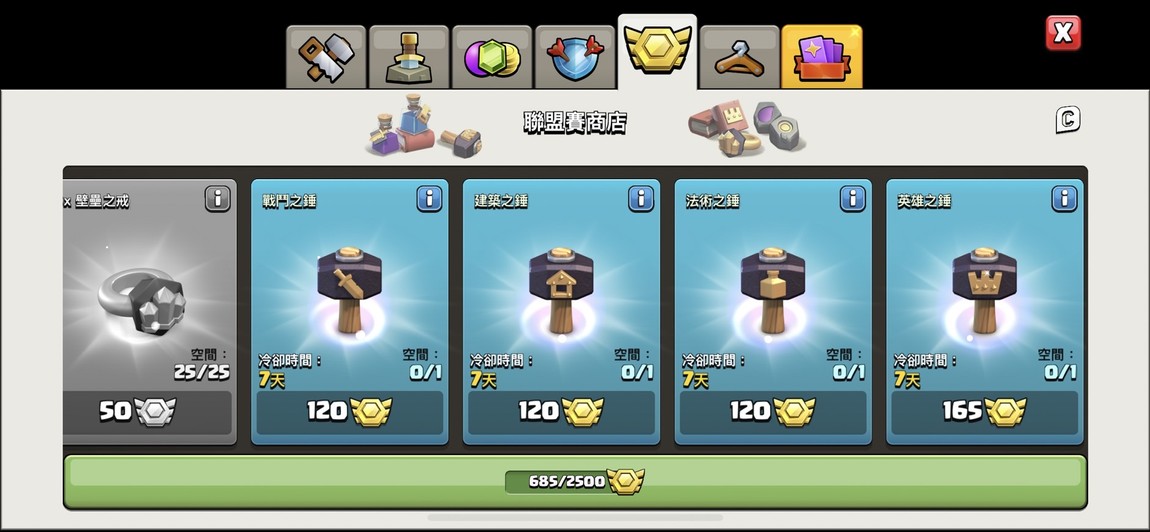Click the 50 silver medal price button
Viewport: 1150px width, 532px height.
(x=147, y=412)
